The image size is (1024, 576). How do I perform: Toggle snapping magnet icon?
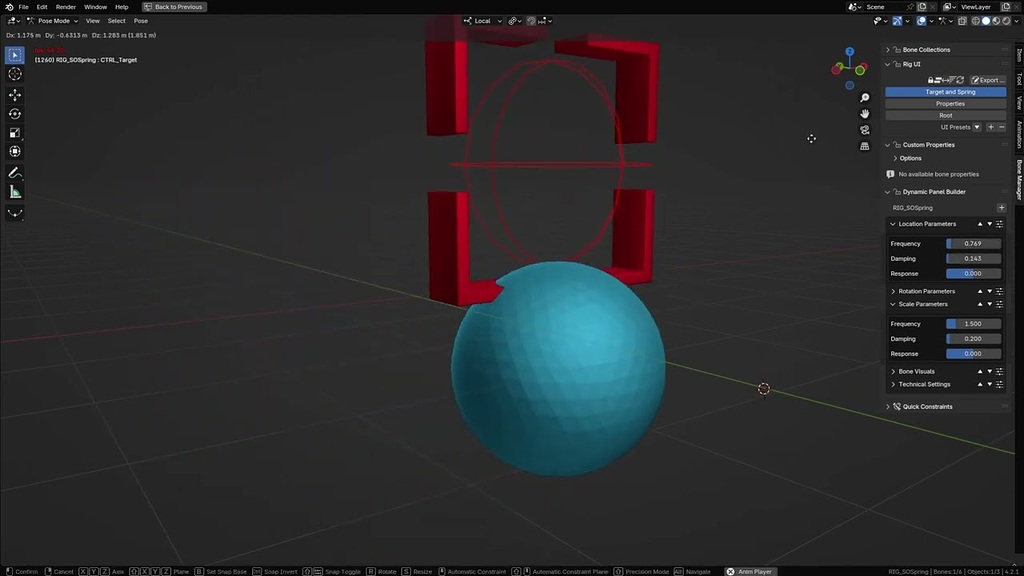coord(532,21)
